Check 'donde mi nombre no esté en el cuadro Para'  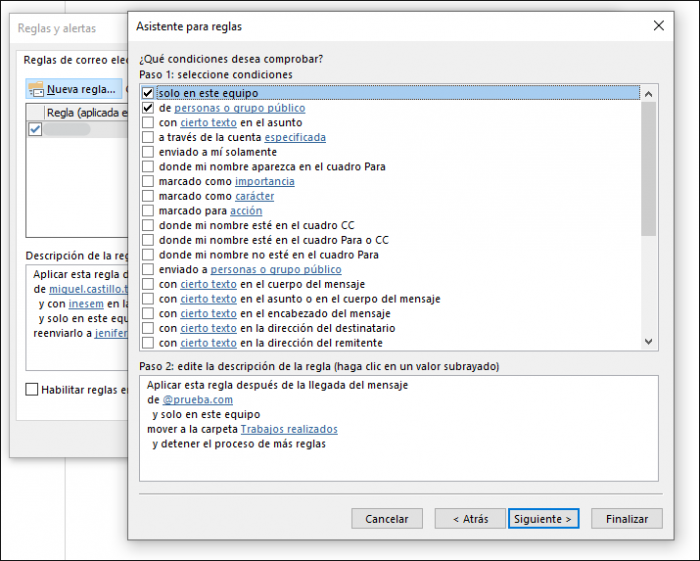click(148, 255)
